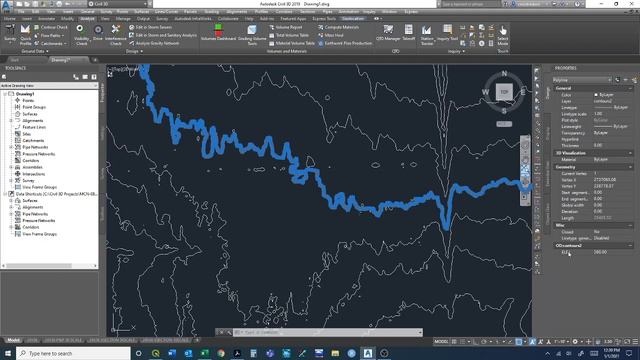The image size is (640, 360).
Task: Click in the command line input field
Action: click(327, 332)
